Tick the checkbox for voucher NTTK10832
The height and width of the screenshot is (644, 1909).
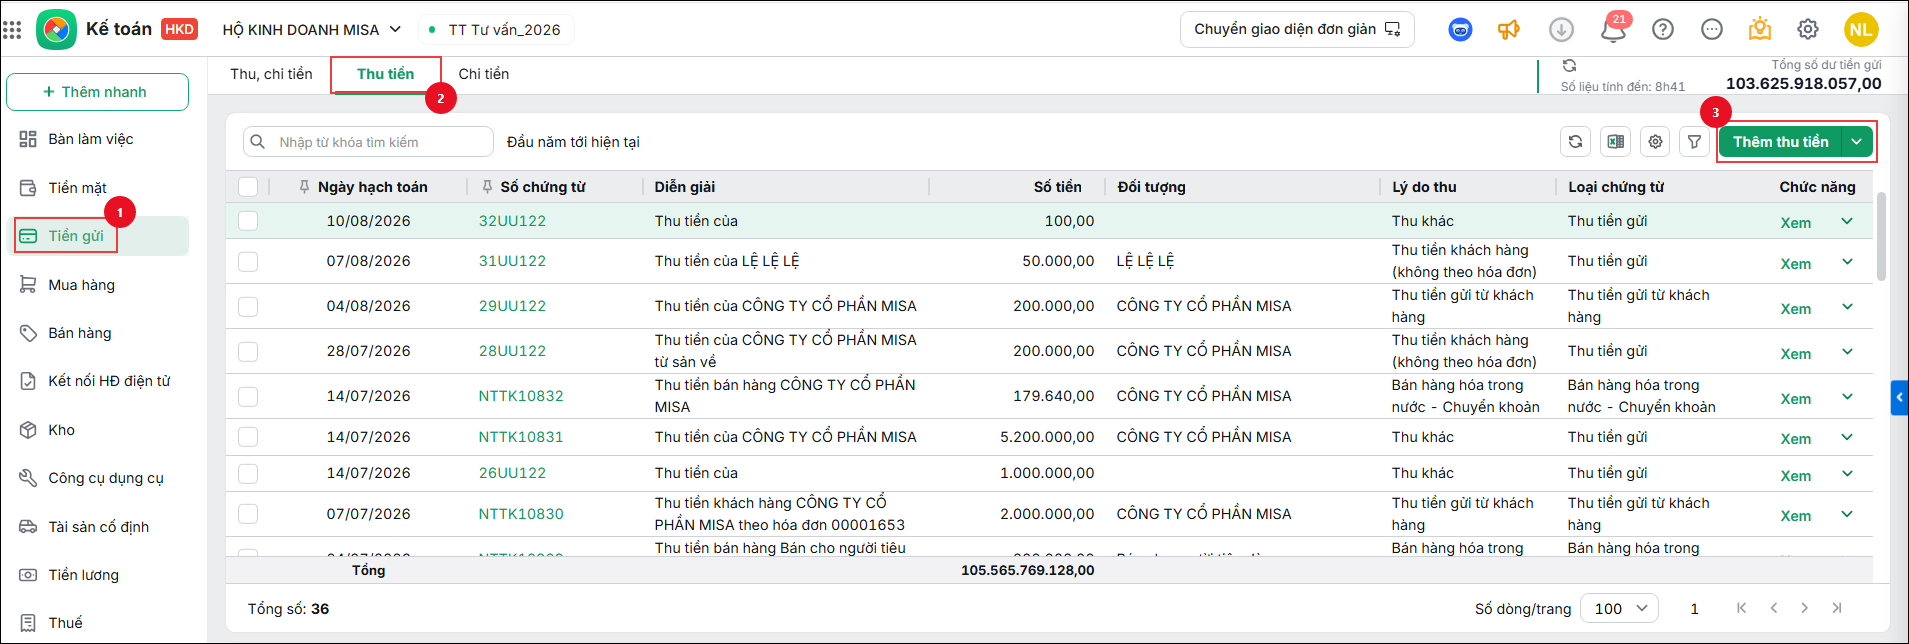(248, 397)
